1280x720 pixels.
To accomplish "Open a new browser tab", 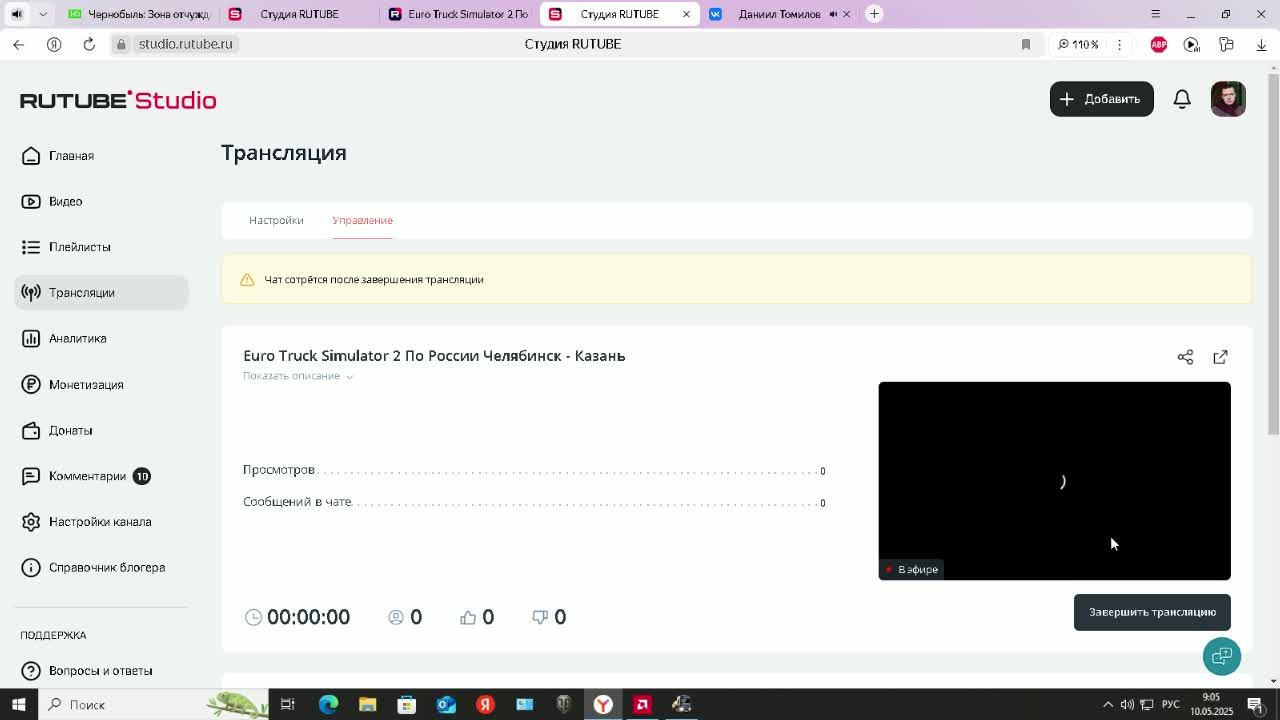I will coord(874,14).
